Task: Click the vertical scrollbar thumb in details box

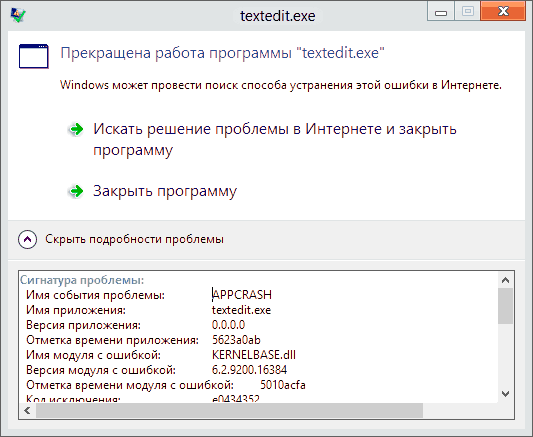Action: [505, 306]
